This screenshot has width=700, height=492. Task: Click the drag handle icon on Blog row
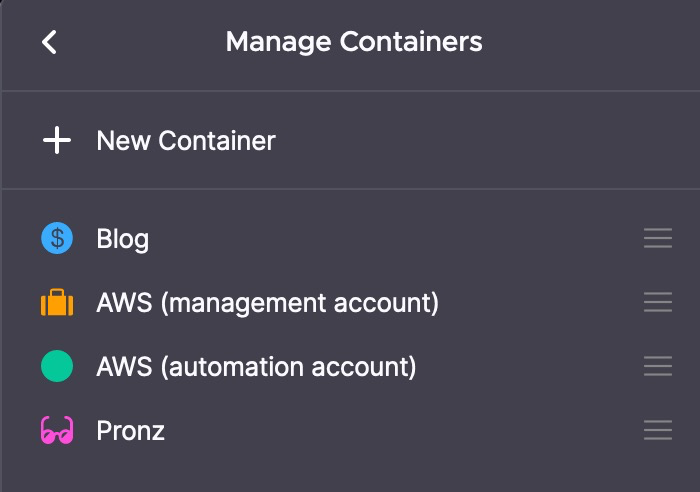click(x=657, y=239)
